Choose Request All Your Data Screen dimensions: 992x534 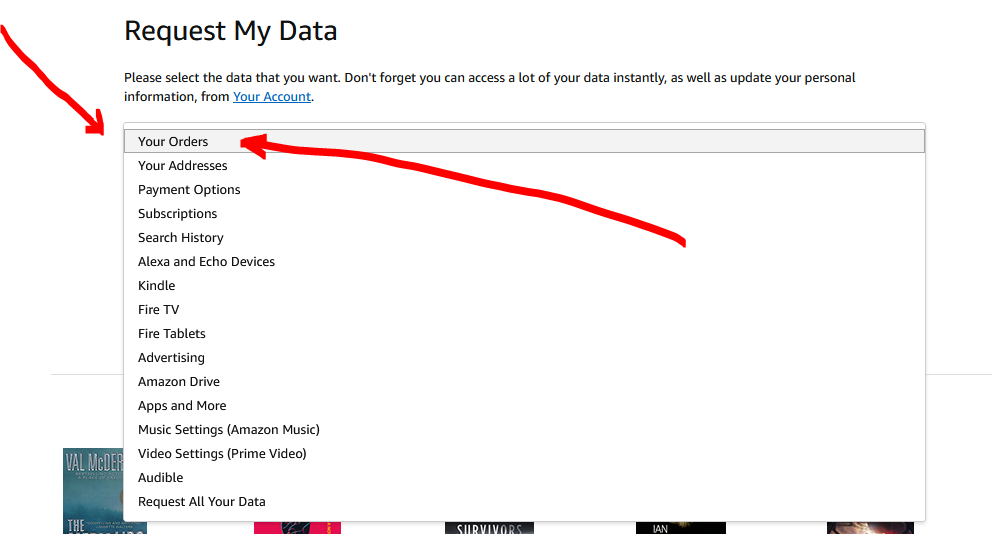[202, 502]
